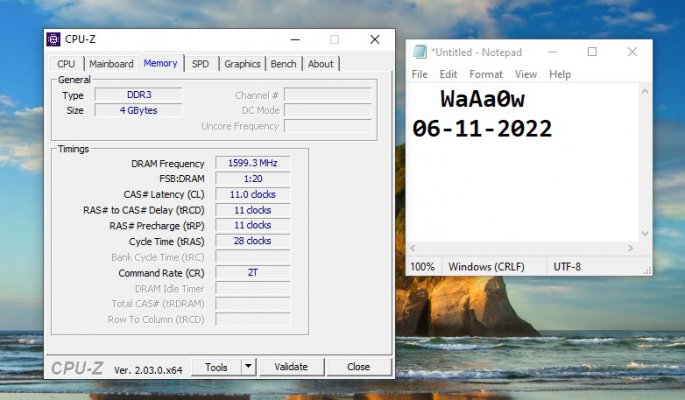Close the Notepad window
The width and height of the screenshot is (685, 400).
632,52
